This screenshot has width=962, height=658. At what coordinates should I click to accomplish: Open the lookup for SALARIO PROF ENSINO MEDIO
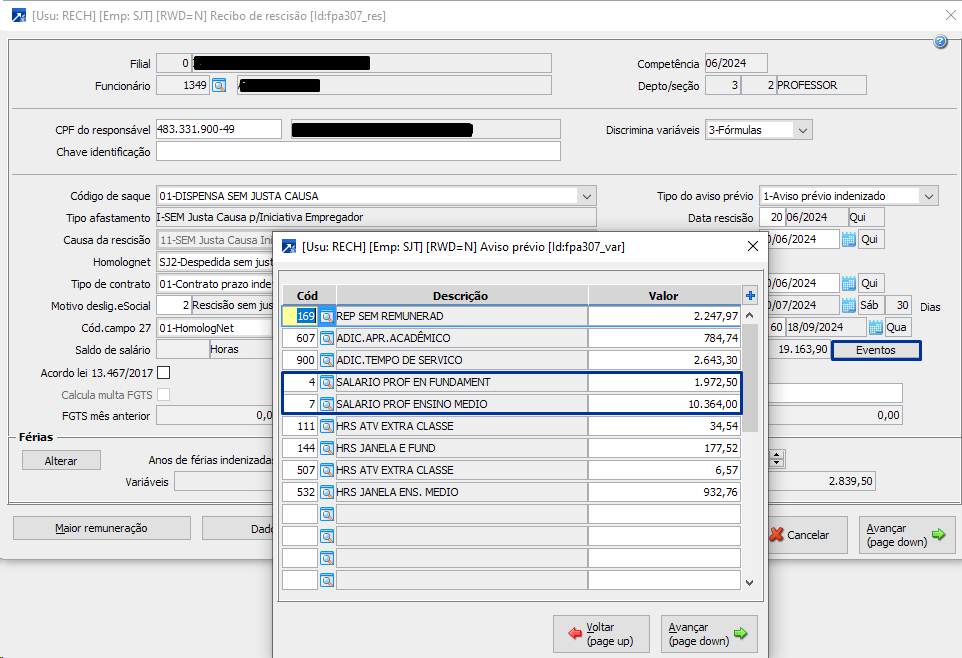point(326,404)
